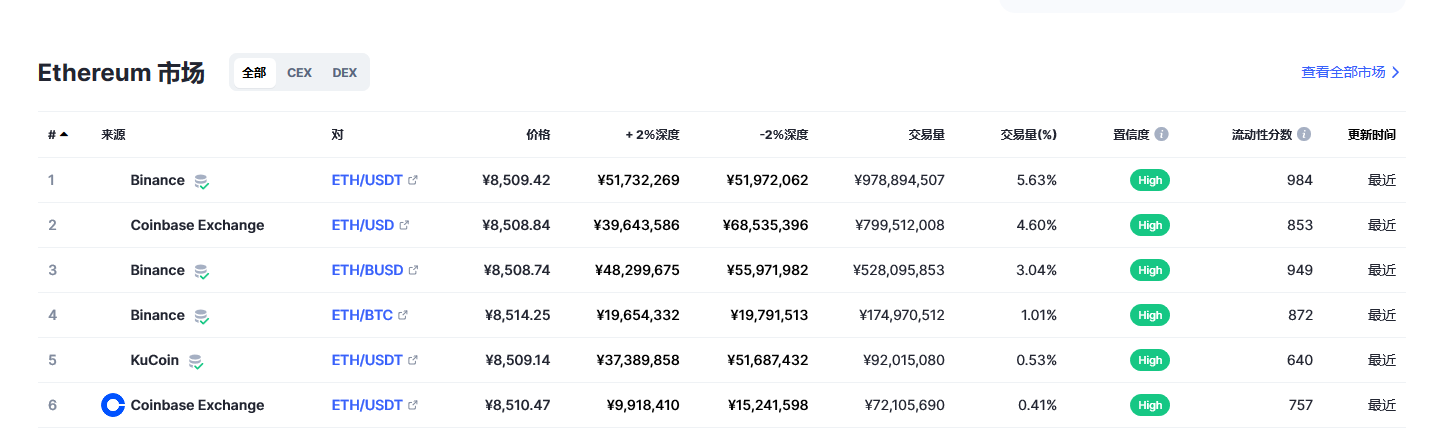The image size is (1450, 430).
Task: Click the info icon next to 置信度
Action: 1161,134
